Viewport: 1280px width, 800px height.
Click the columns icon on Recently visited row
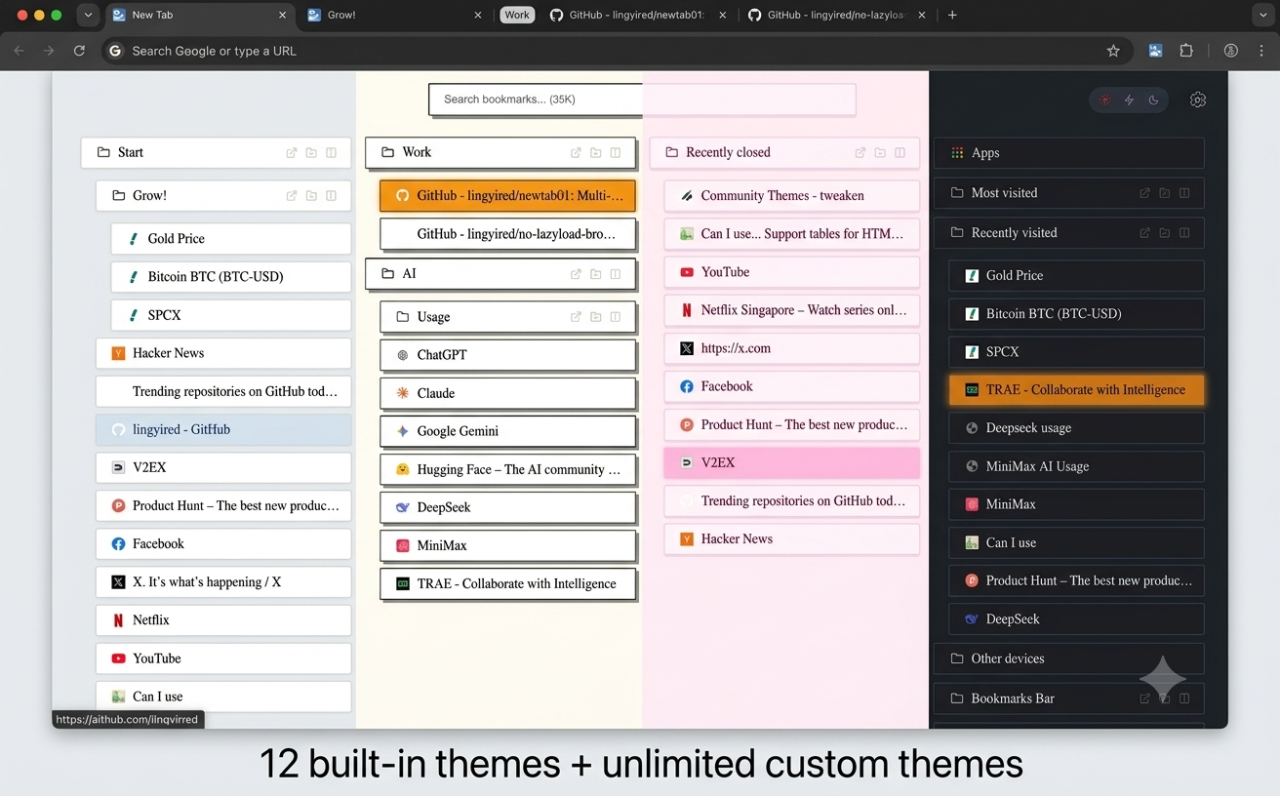click(1184, 233)
